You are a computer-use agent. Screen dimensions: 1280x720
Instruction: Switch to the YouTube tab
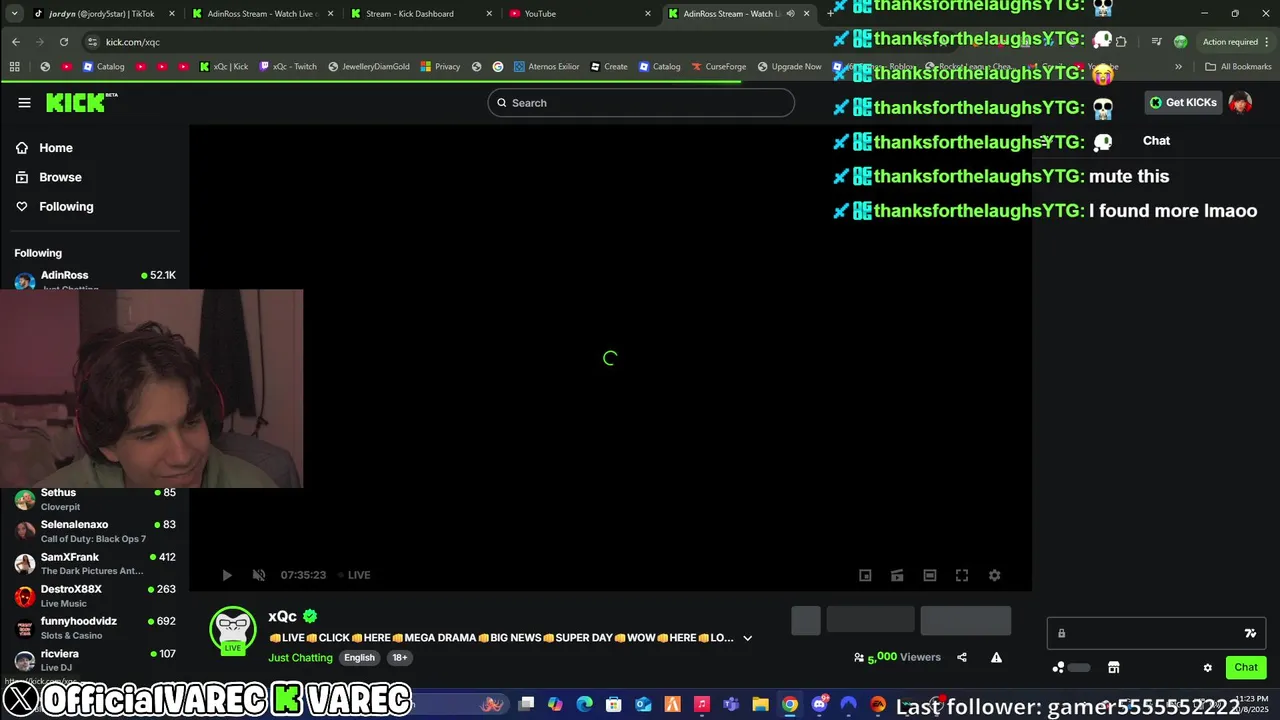pos(581,14)
